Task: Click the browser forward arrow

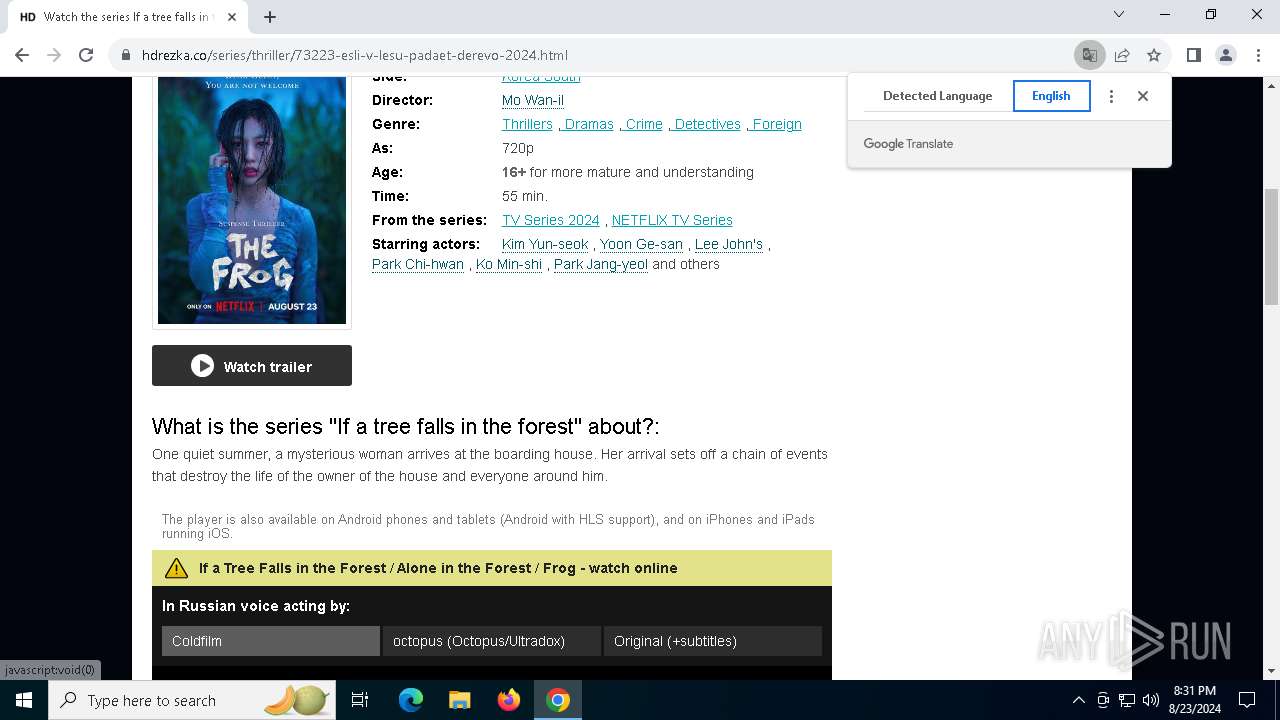Action: pos(54,55)
